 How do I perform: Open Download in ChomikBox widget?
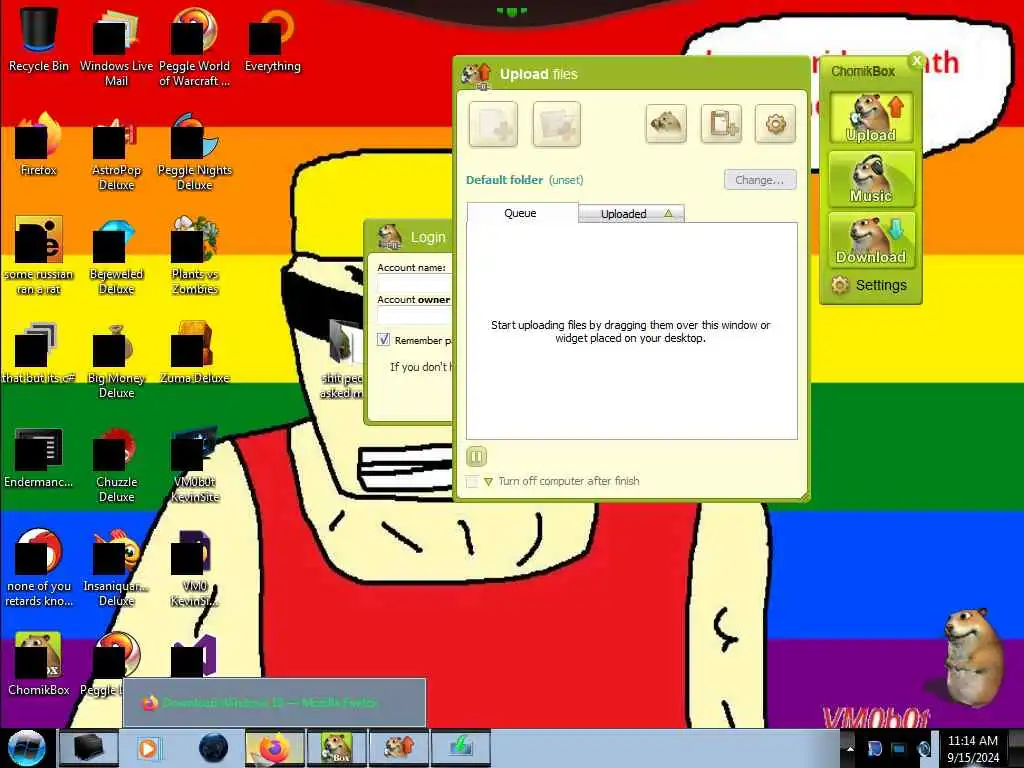(871, 240)
